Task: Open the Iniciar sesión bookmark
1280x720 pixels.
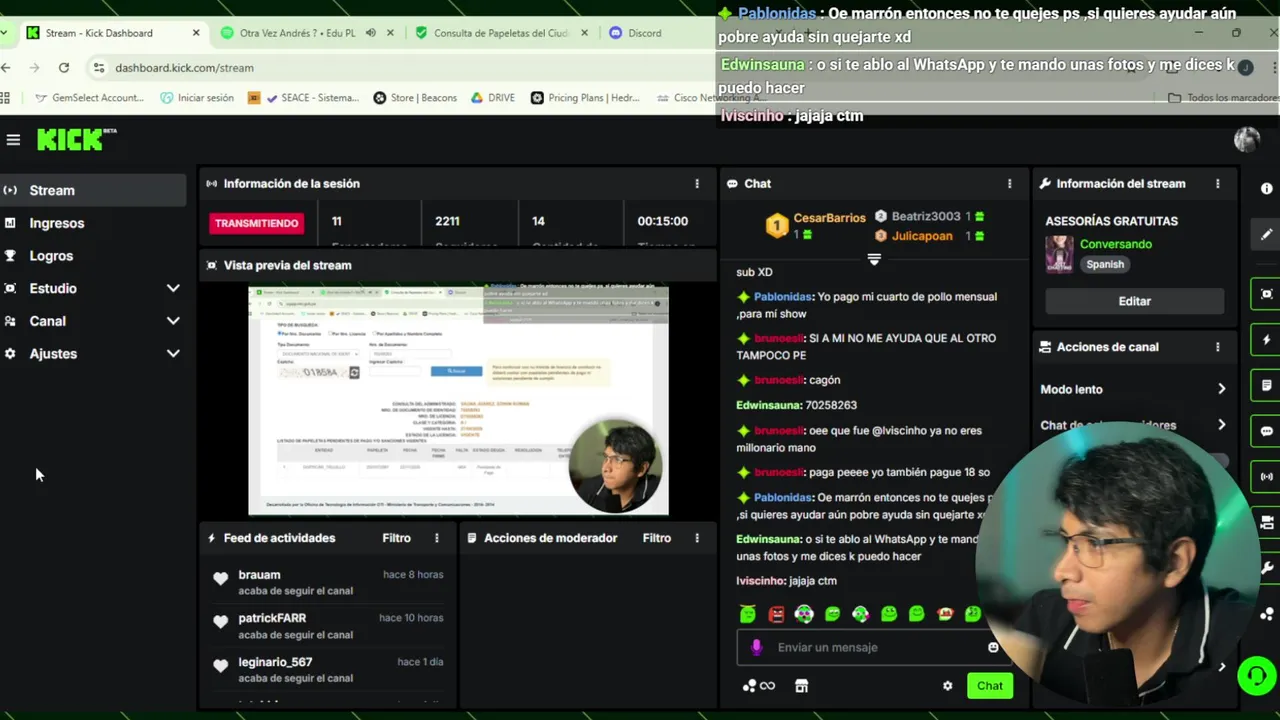Action: (x=196, y=98)
